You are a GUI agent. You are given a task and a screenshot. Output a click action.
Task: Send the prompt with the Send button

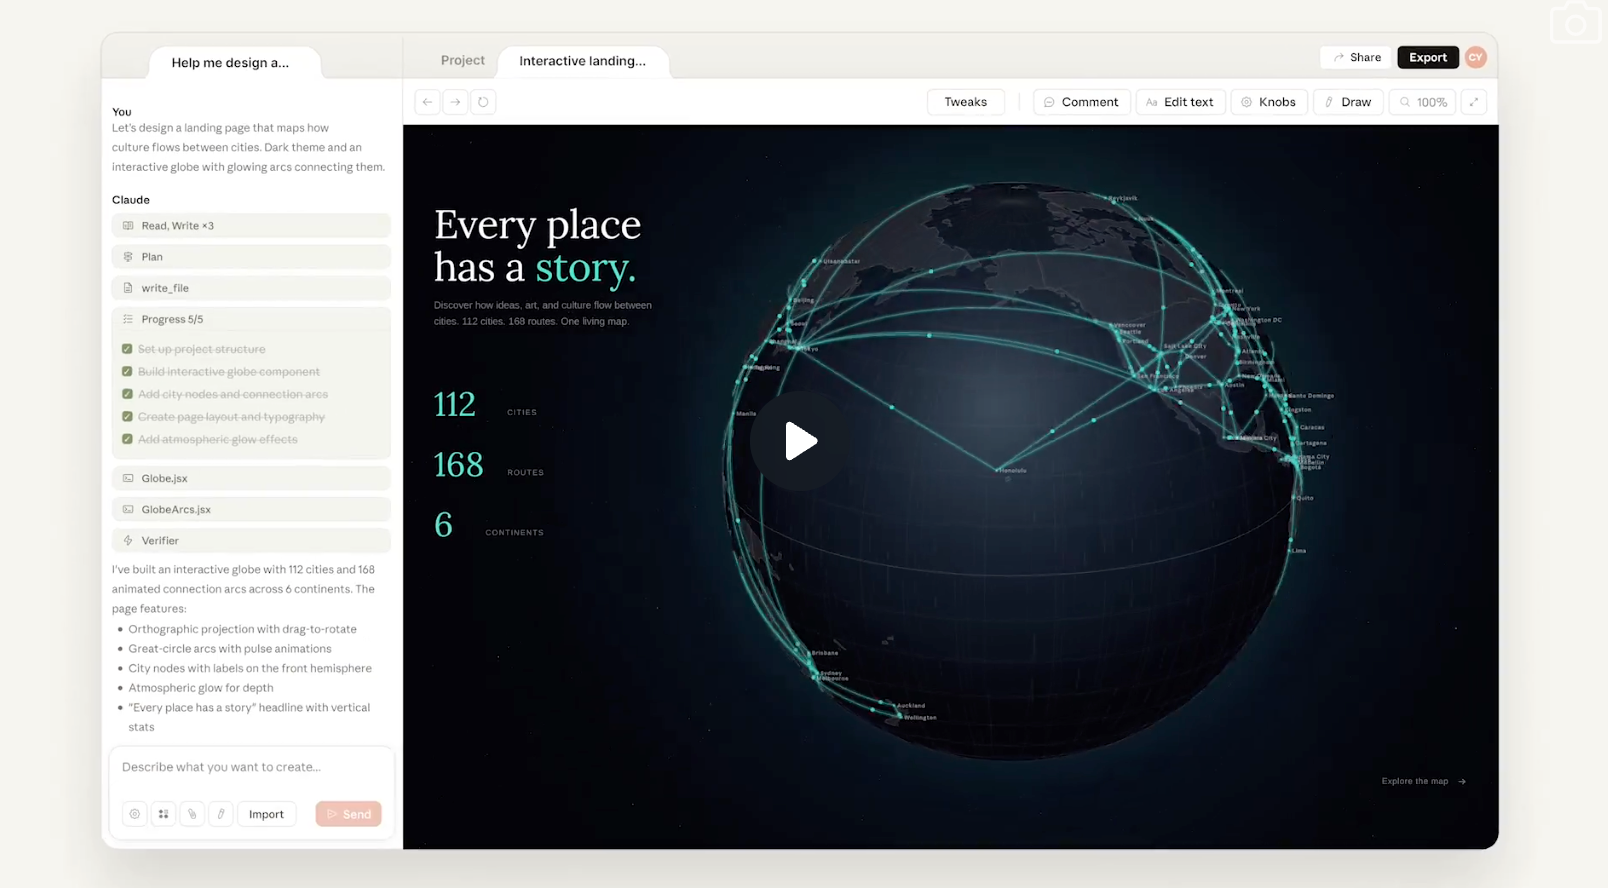click(348, 814)
